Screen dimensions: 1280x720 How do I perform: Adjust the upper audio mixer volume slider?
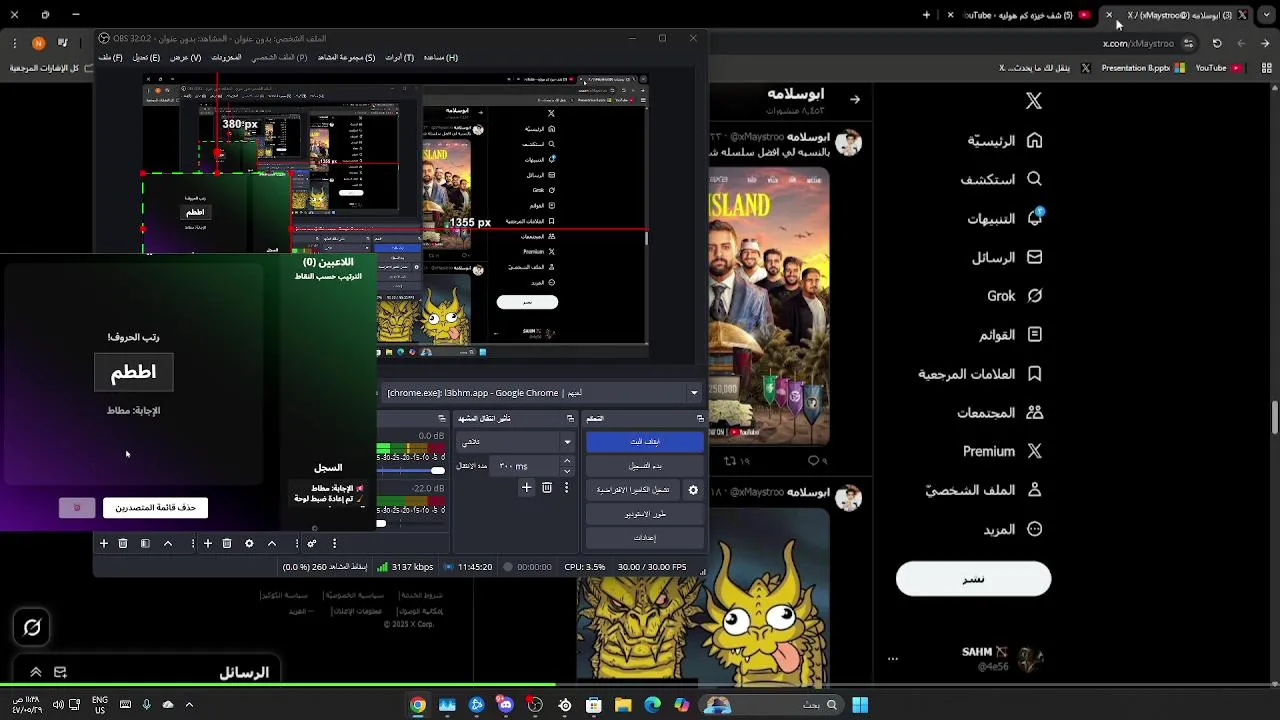click(x=411, y=470)
